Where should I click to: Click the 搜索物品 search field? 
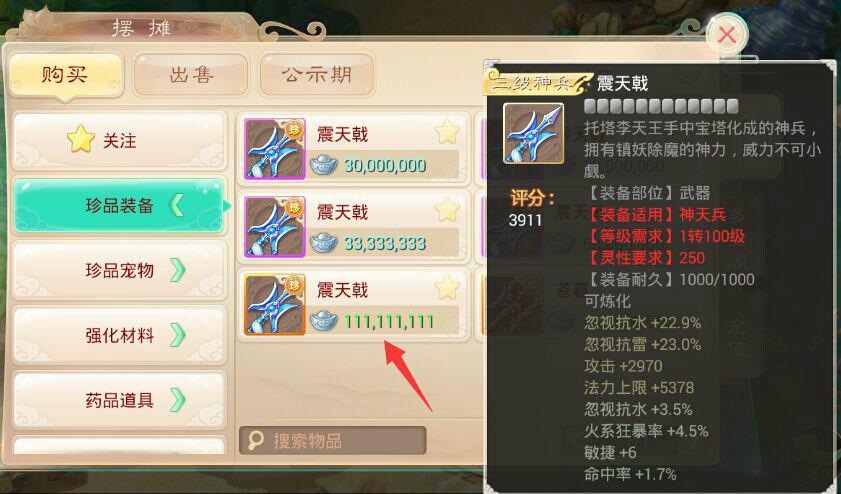[x=333, y=441]
